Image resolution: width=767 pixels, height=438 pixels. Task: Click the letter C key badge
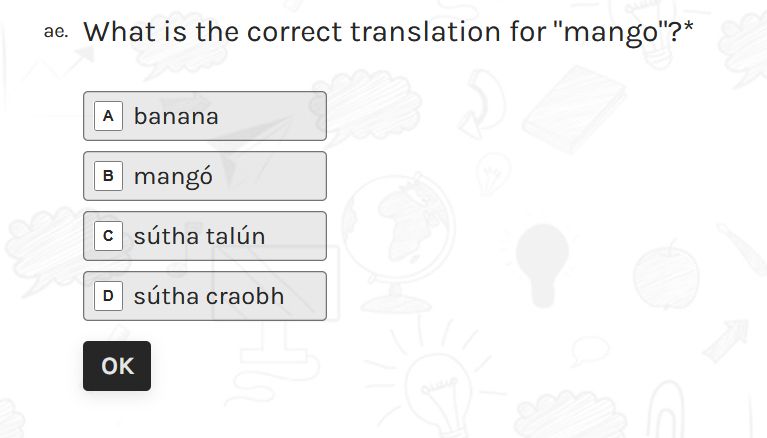pos(108,236)
